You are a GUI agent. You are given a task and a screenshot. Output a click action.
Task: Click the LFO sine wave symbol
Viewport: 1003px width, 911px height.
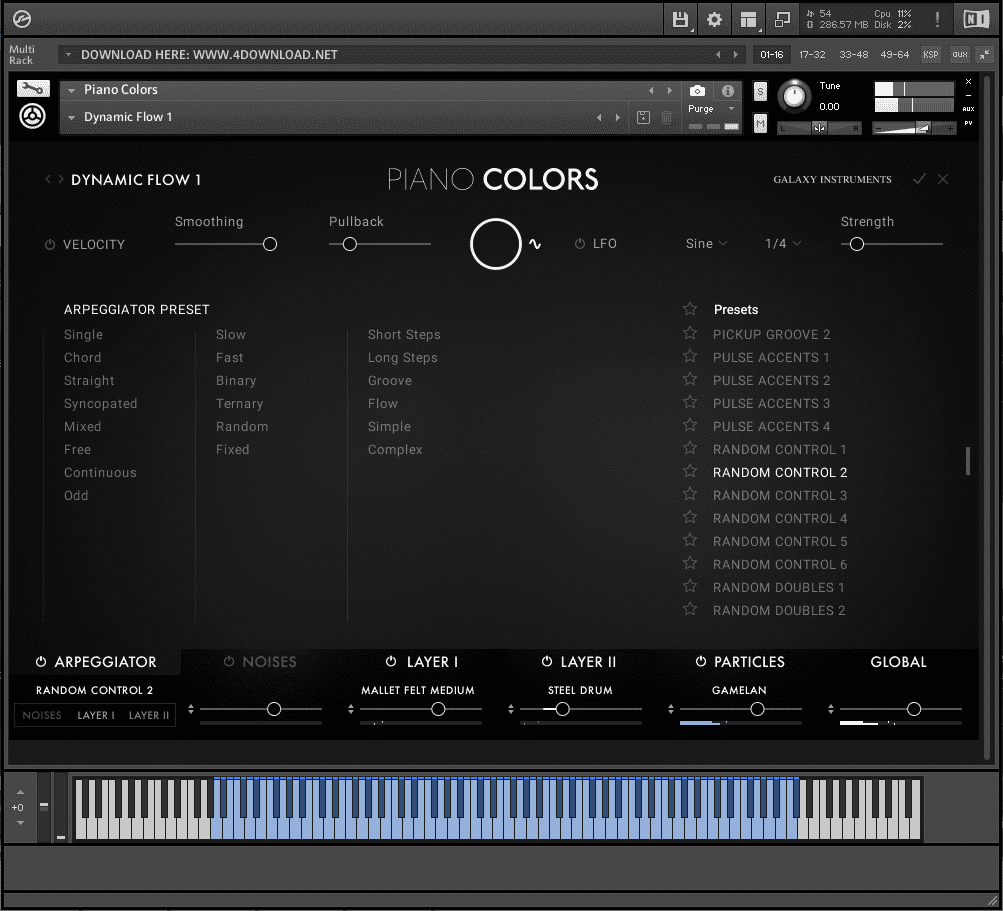pyautogui.click(x=535, y=244)
